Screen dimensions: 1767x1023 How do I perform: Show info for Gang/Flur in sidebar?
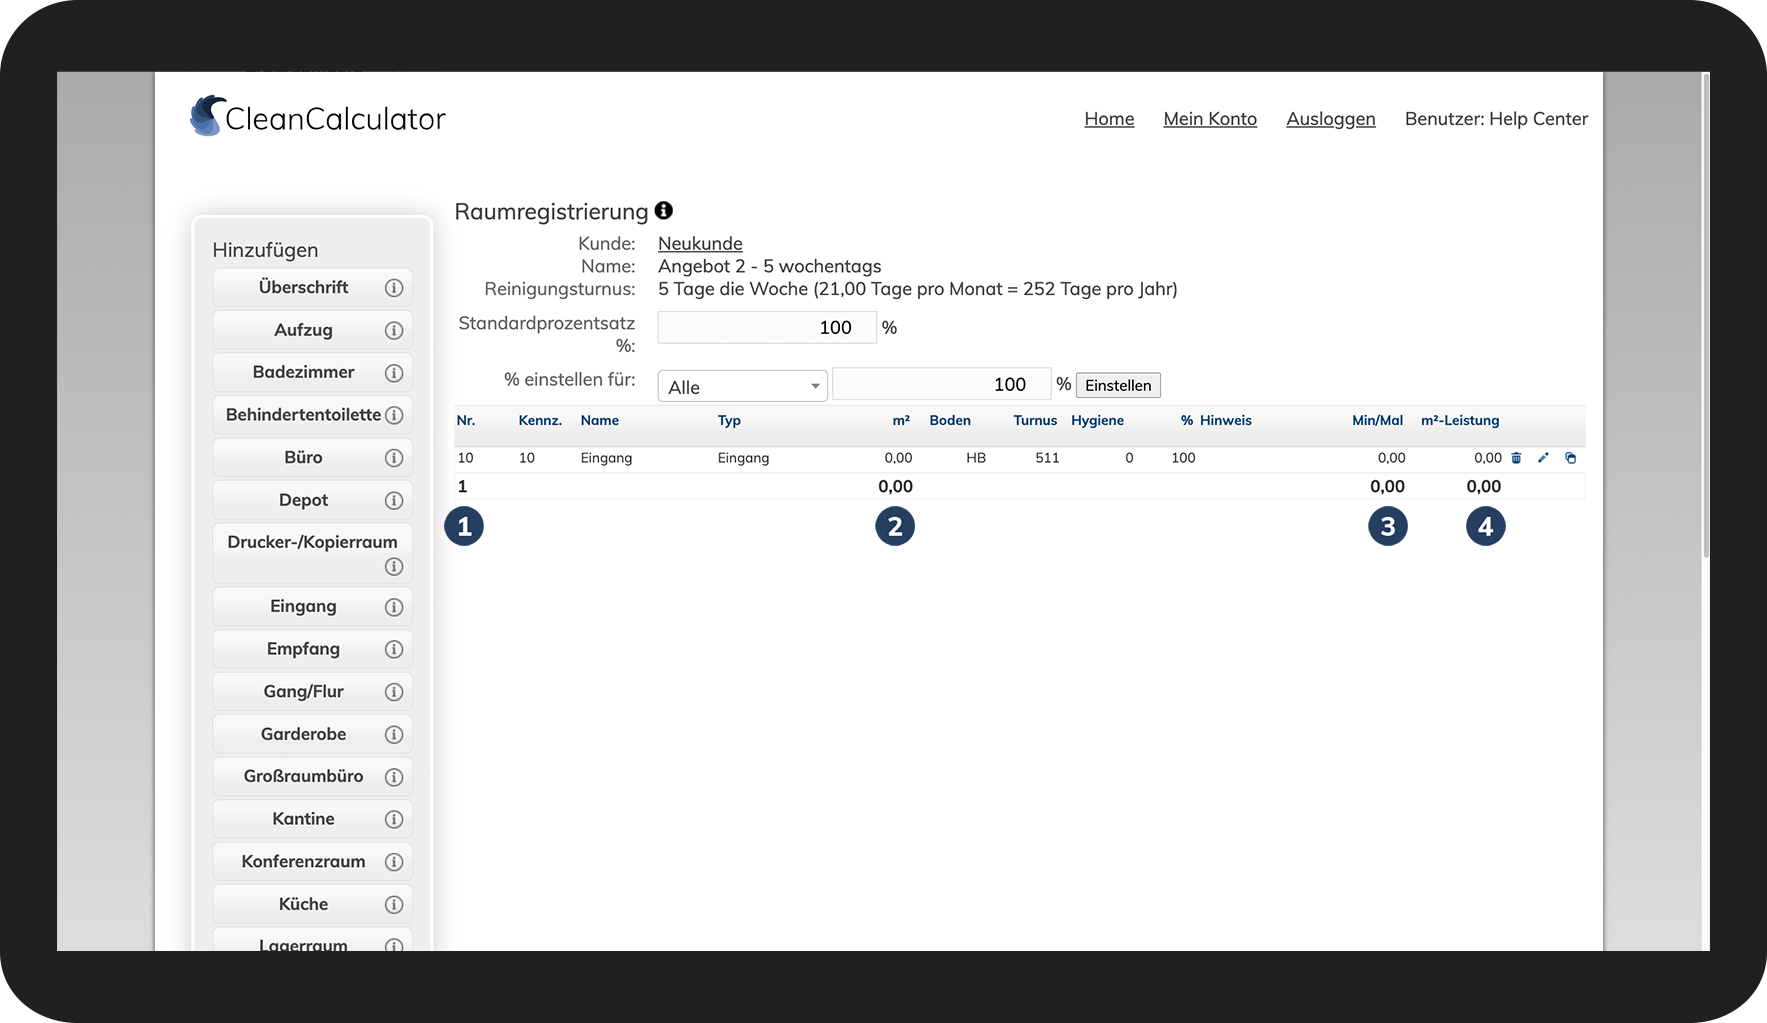(394, 692)
